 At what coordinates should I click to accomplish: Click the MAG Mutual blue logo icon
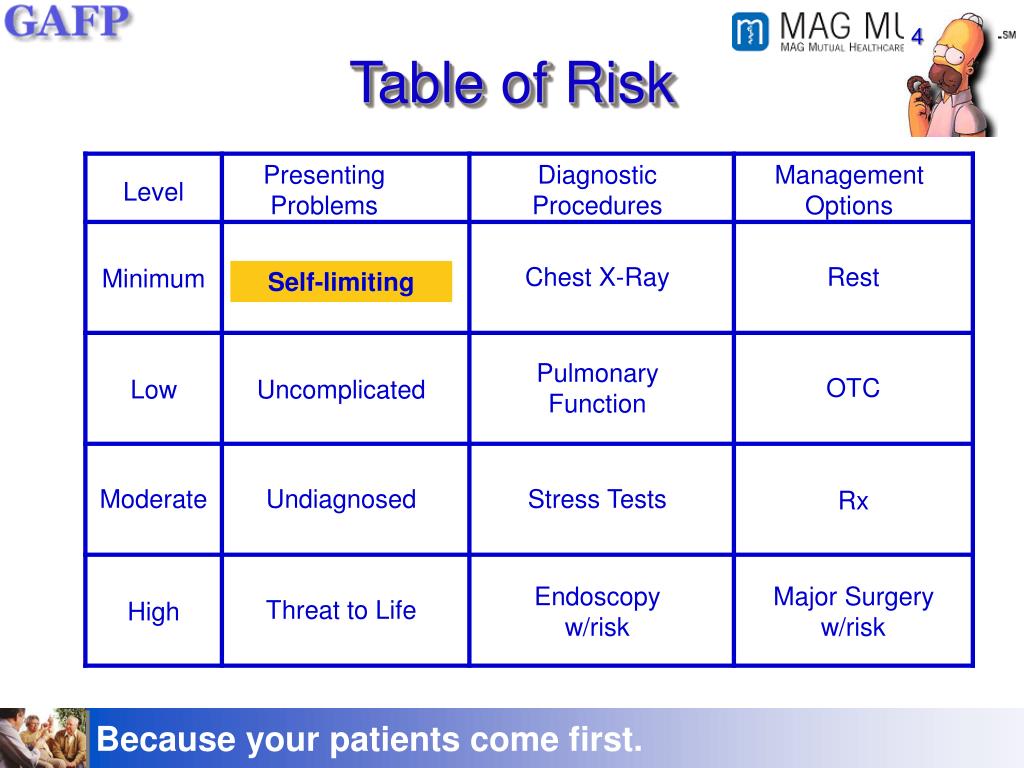tap(750, 32)
